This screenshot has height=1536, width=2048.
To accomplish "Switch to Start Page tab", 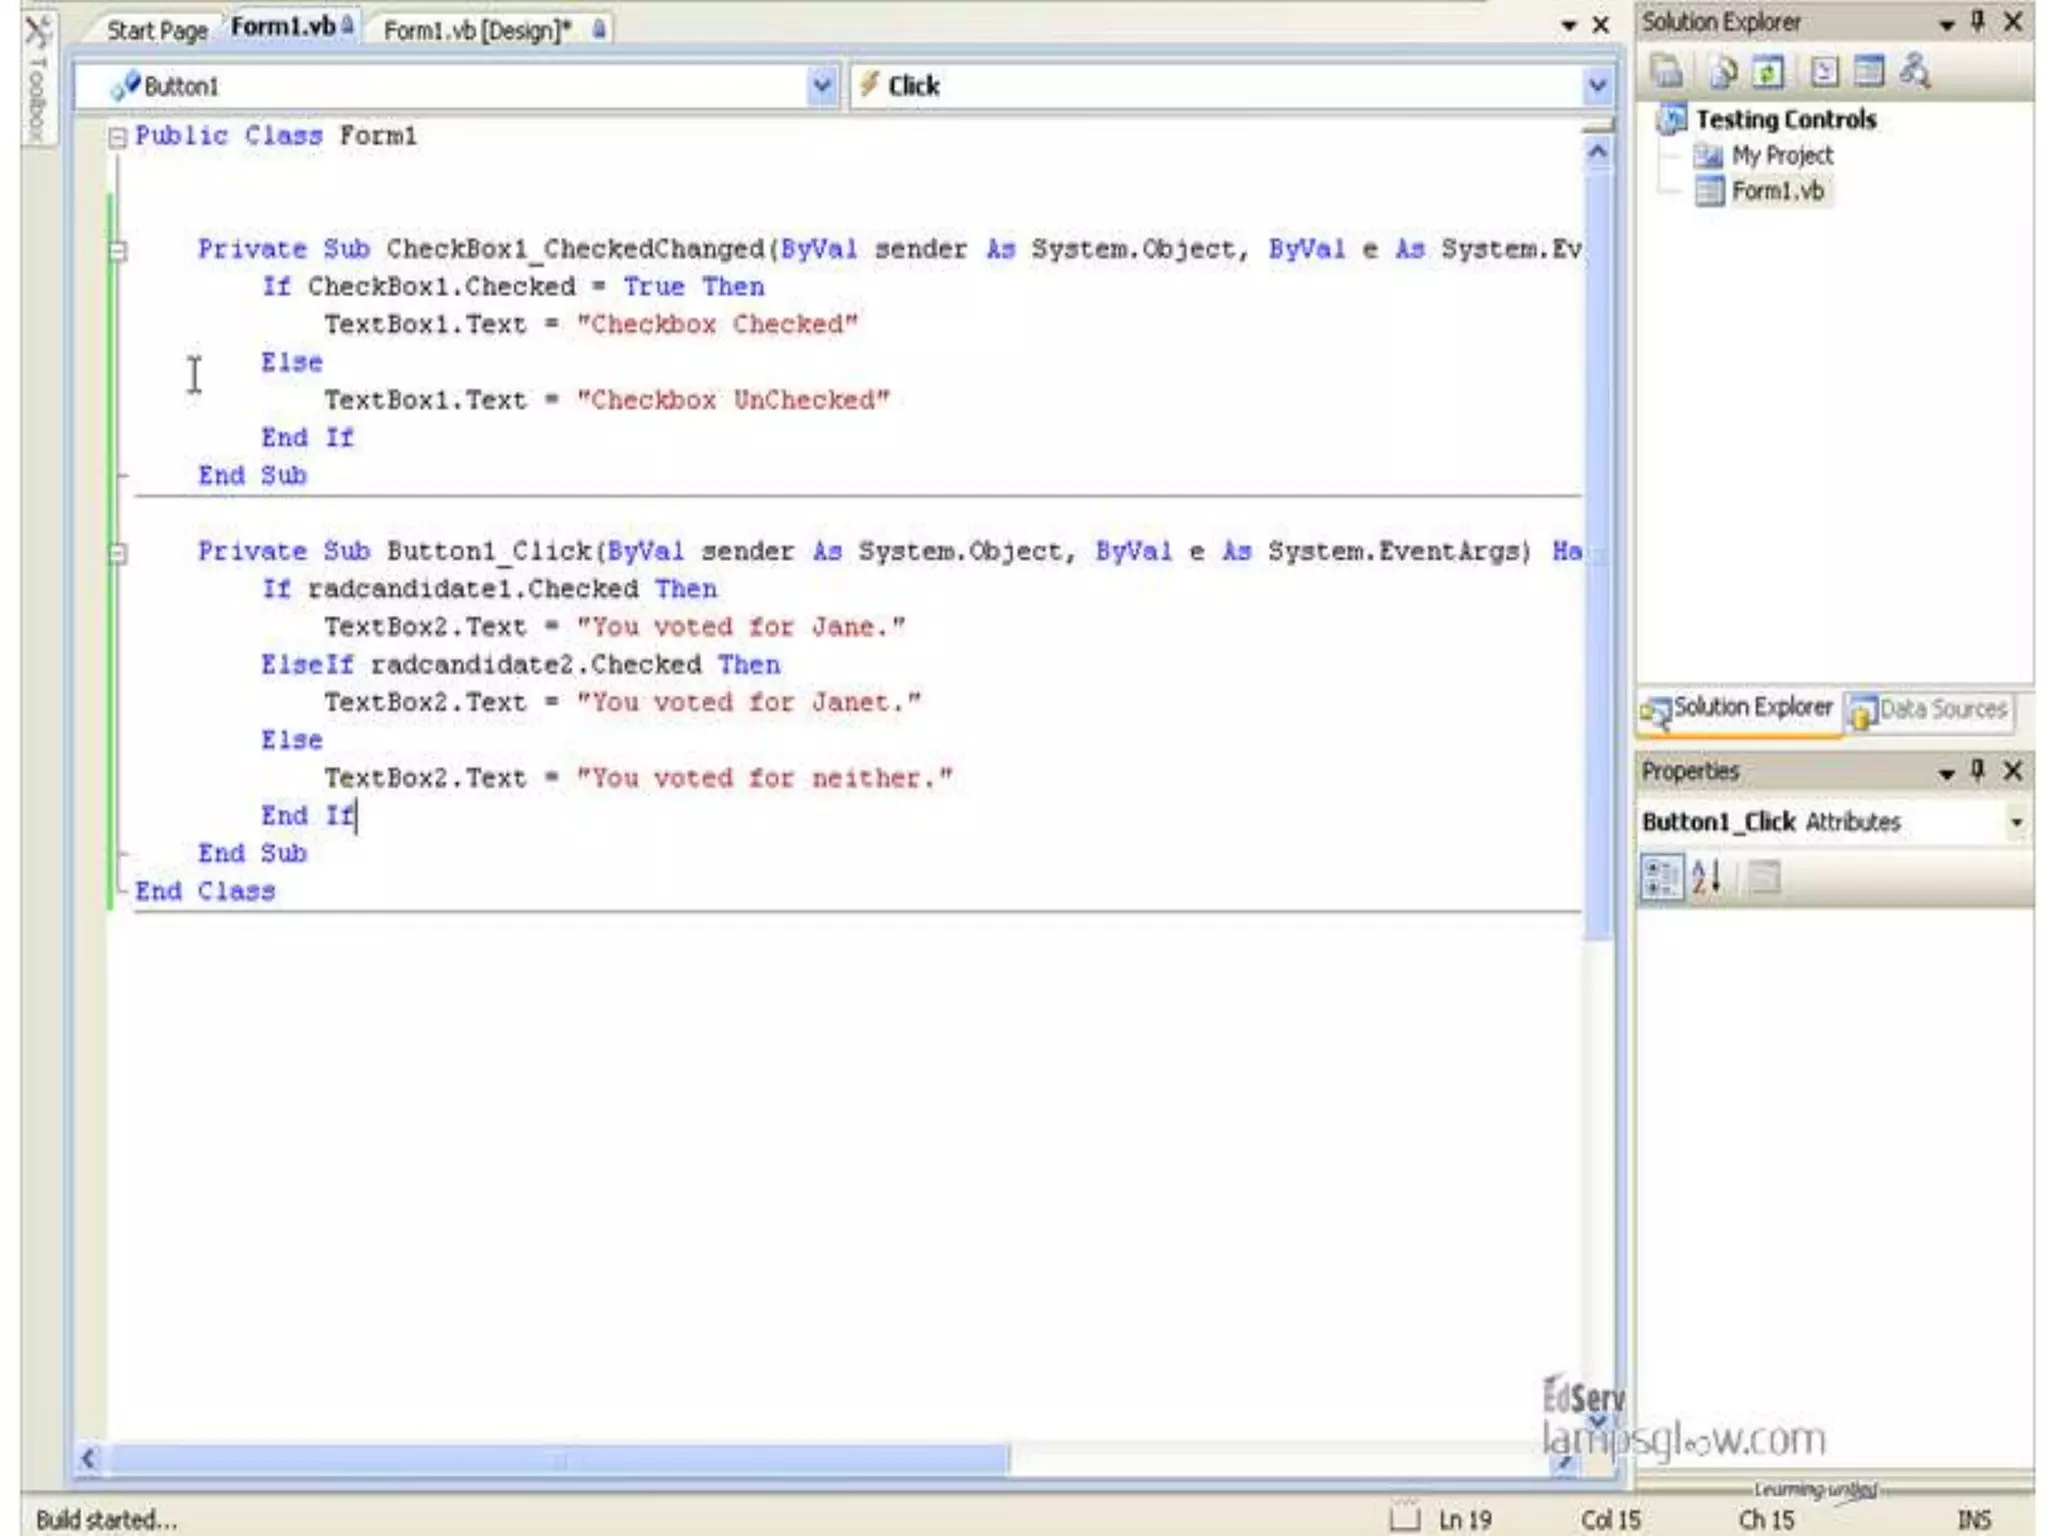I will point(157,30).
